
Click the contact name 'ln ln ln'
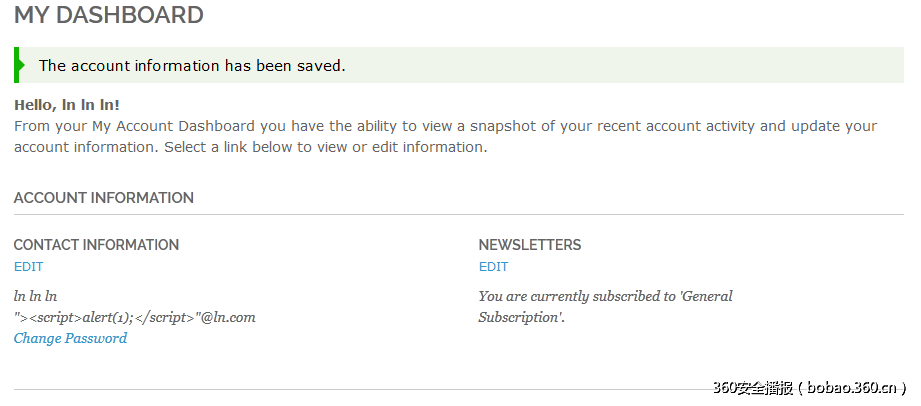pyautogui.click(x=35, y=296)
